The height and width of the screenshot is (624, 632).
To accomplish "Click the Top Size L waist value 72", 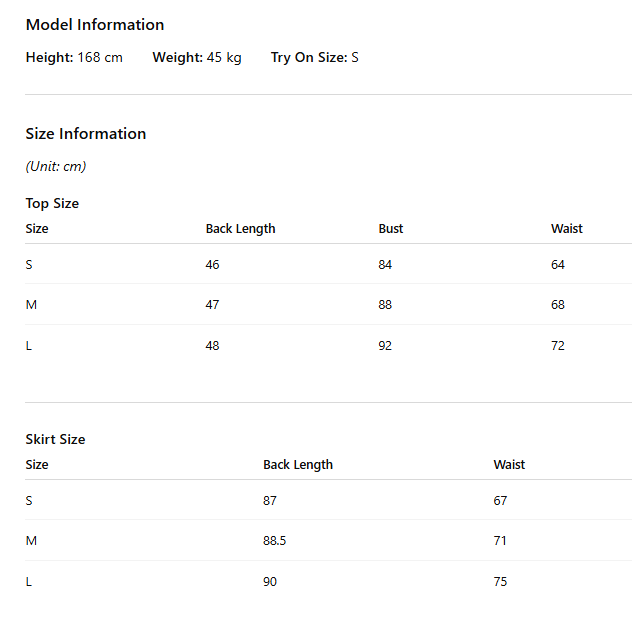I will tap(558, 345).
